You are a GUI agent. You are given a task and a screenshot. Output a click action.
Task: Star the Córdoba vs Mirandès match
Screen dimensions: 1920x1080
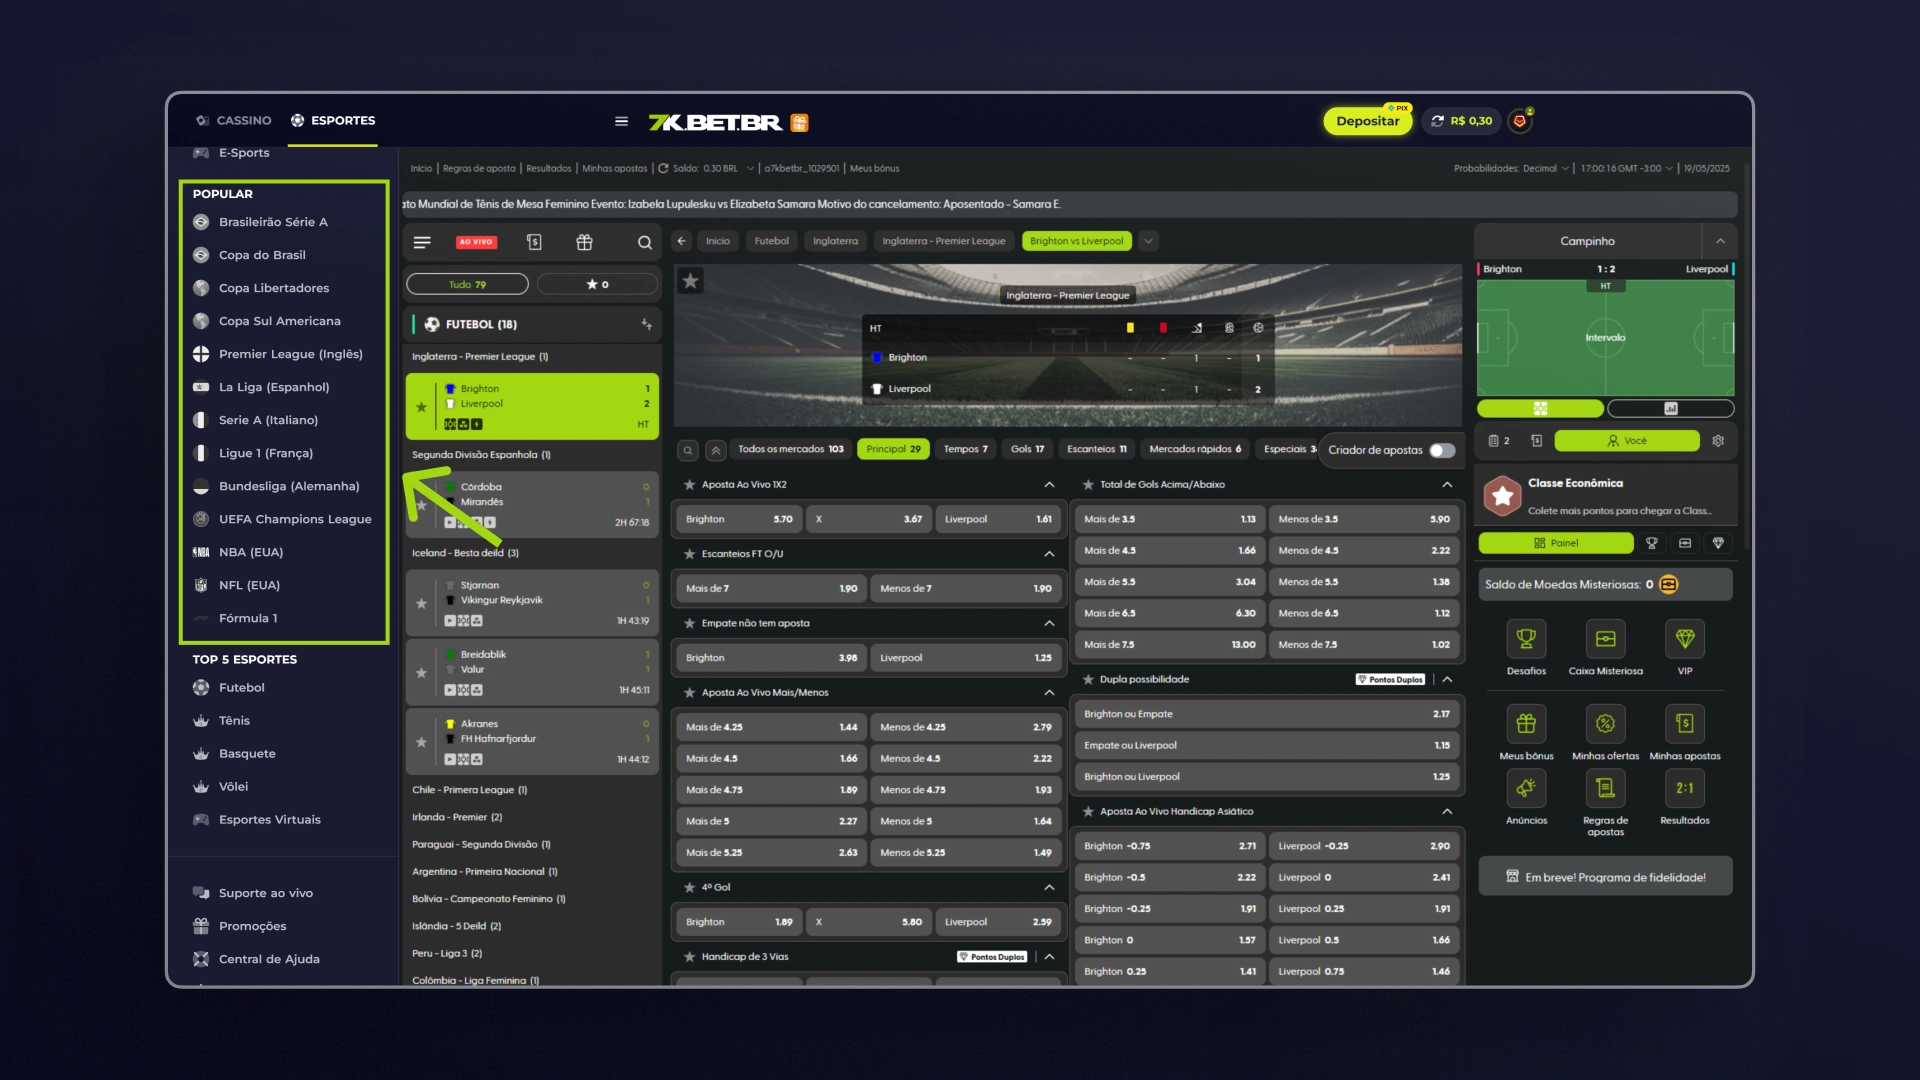pos(421,505)
